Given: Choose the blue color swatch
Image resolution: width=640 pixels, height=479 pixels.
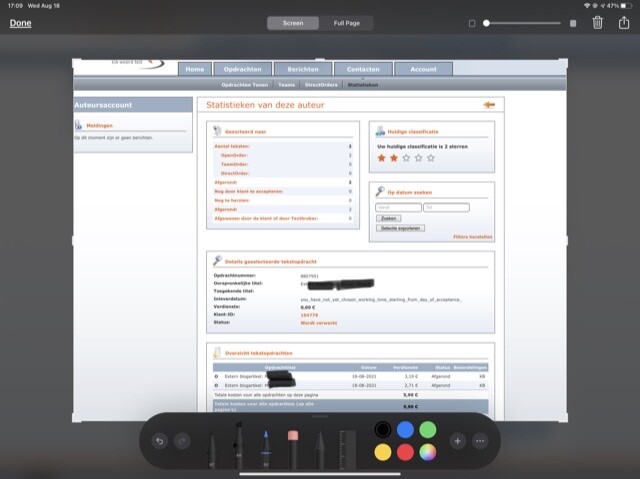Looking at the screenshot, I should pyautogui.click(x=405, y=430).
